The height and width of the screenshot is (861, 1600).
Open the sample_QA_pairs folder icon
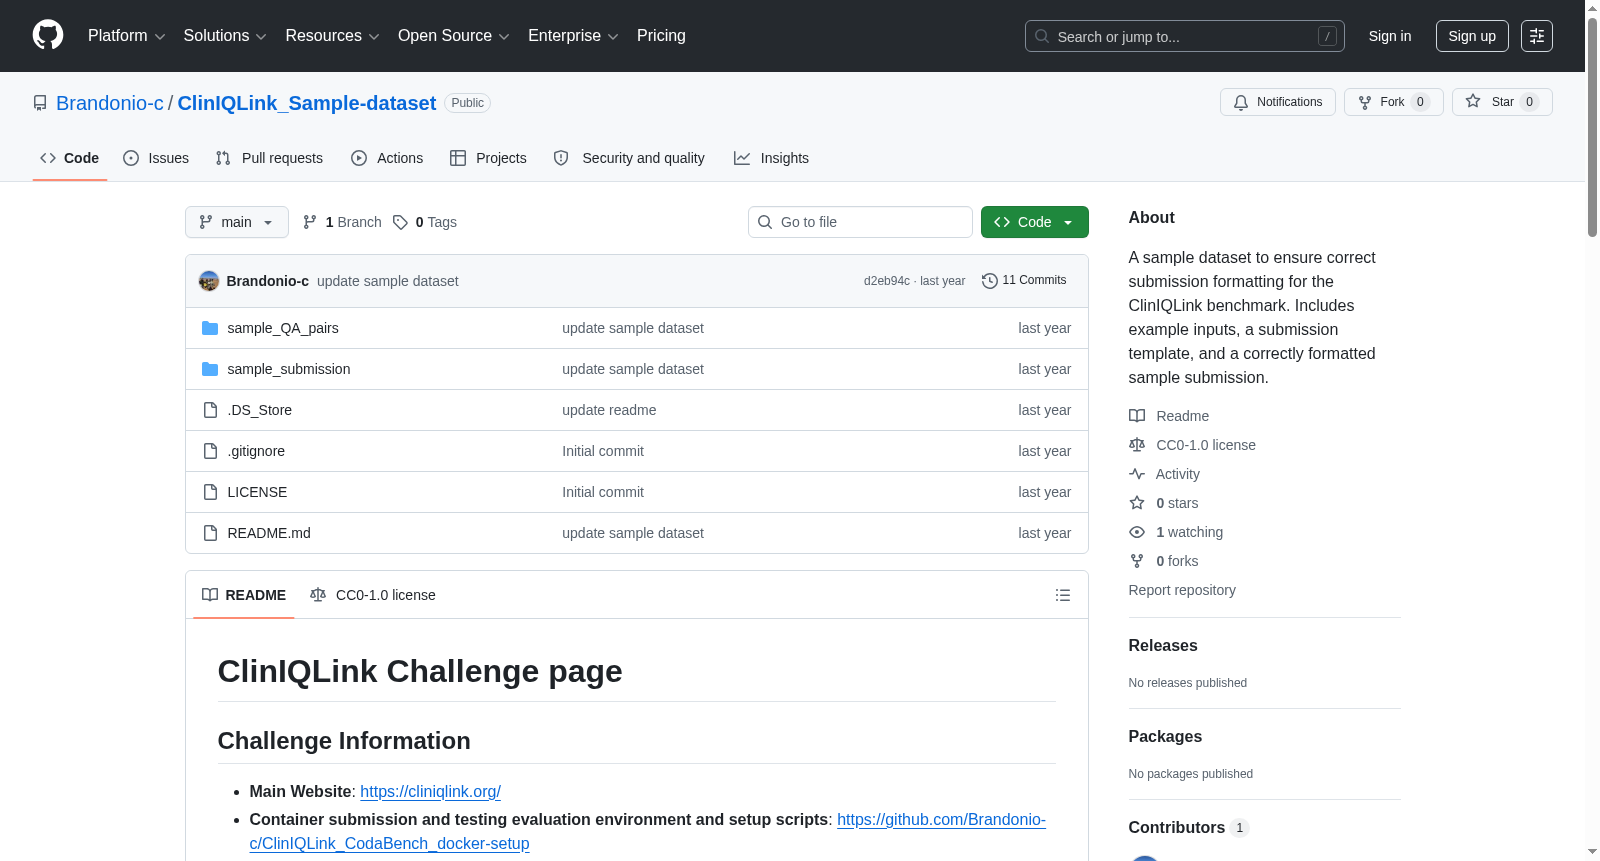(x=210, y=328)
